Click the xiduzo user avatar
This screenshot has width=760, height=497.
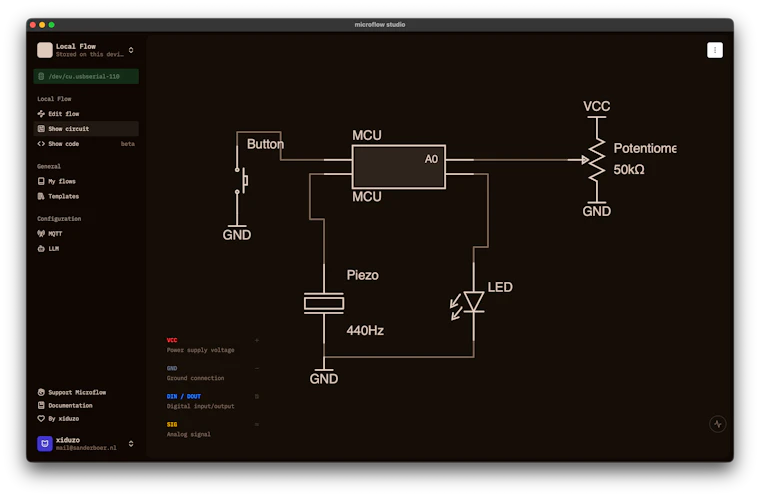click(45, 443)
